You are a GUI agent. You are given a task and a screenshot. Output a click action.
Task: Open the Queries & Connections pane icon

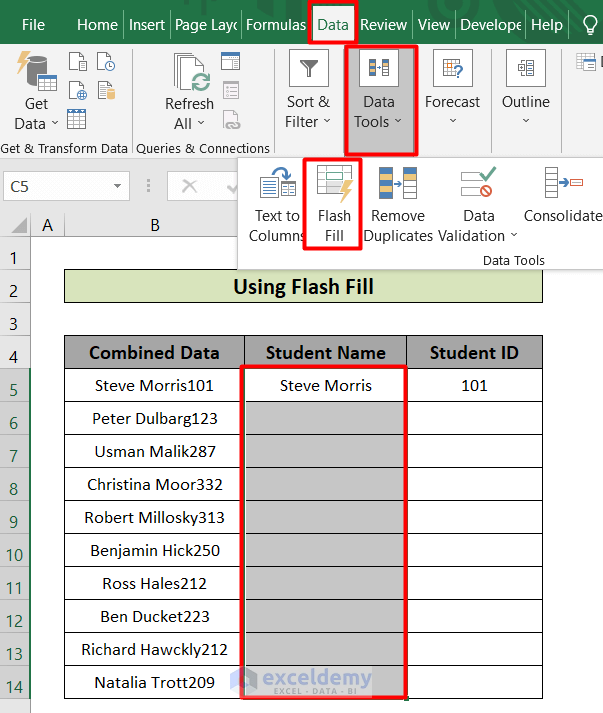(x=231, y=61)
